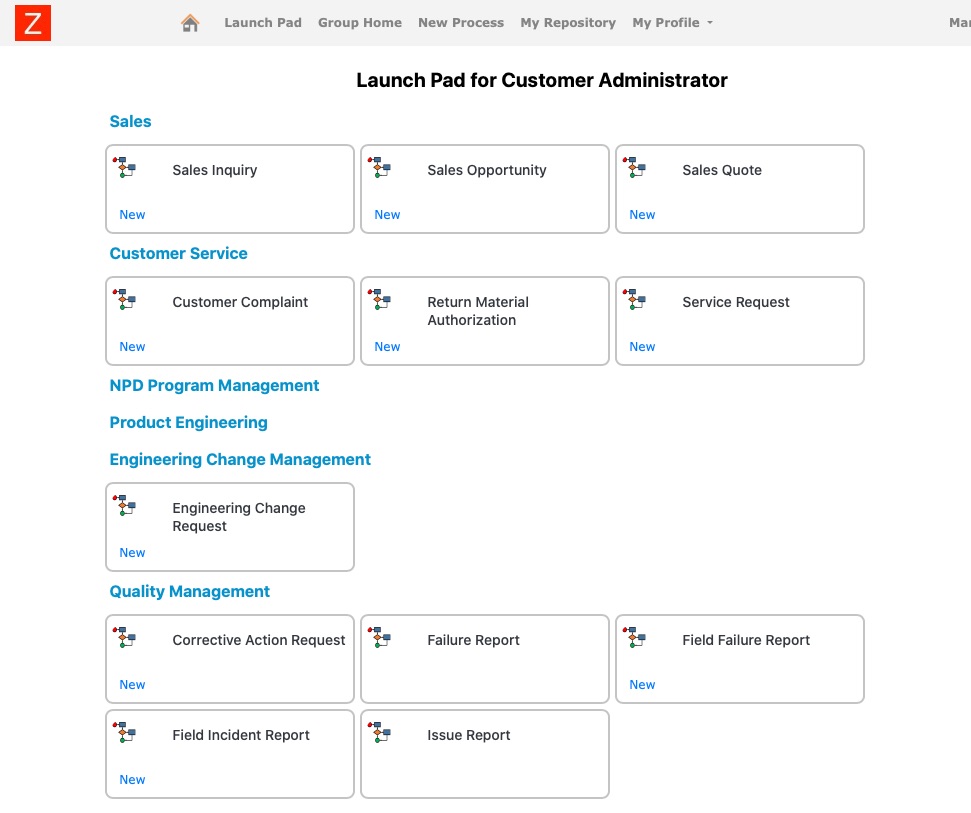Screen dimensions: 971x813
Task: Create a New Corrective Action Request
Action: [x=132, y=685]
